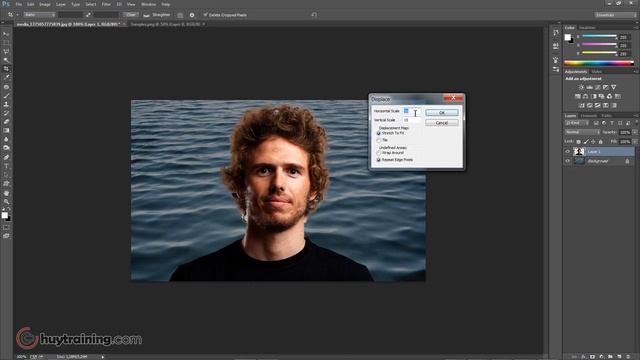640x360 pixels.
Task: Open the crop Ratio preset dropdown
Action: coord(39,15)
